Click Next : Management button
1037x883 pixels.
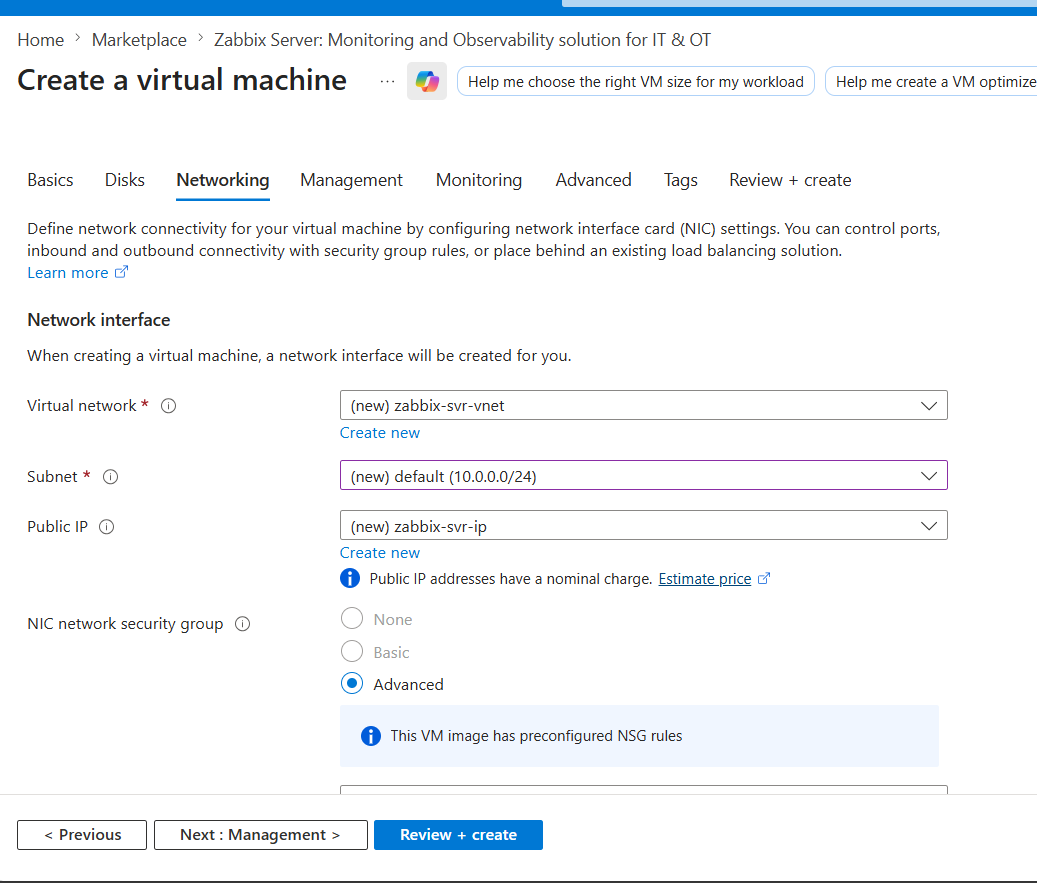(261, 835)
